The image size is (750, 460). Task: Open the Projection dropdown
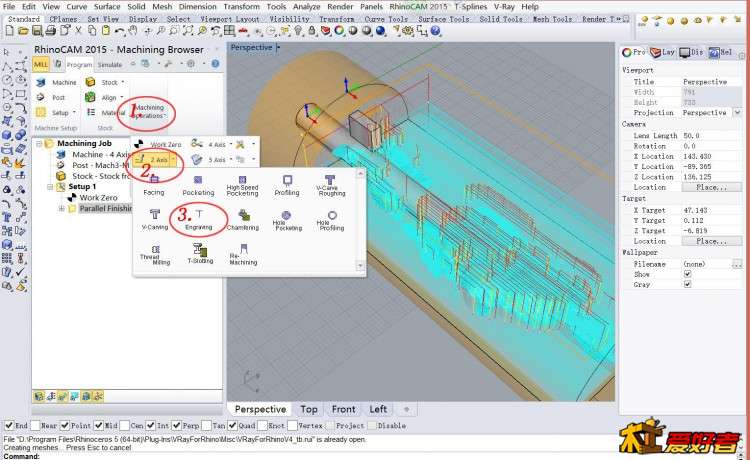[737, 112]
